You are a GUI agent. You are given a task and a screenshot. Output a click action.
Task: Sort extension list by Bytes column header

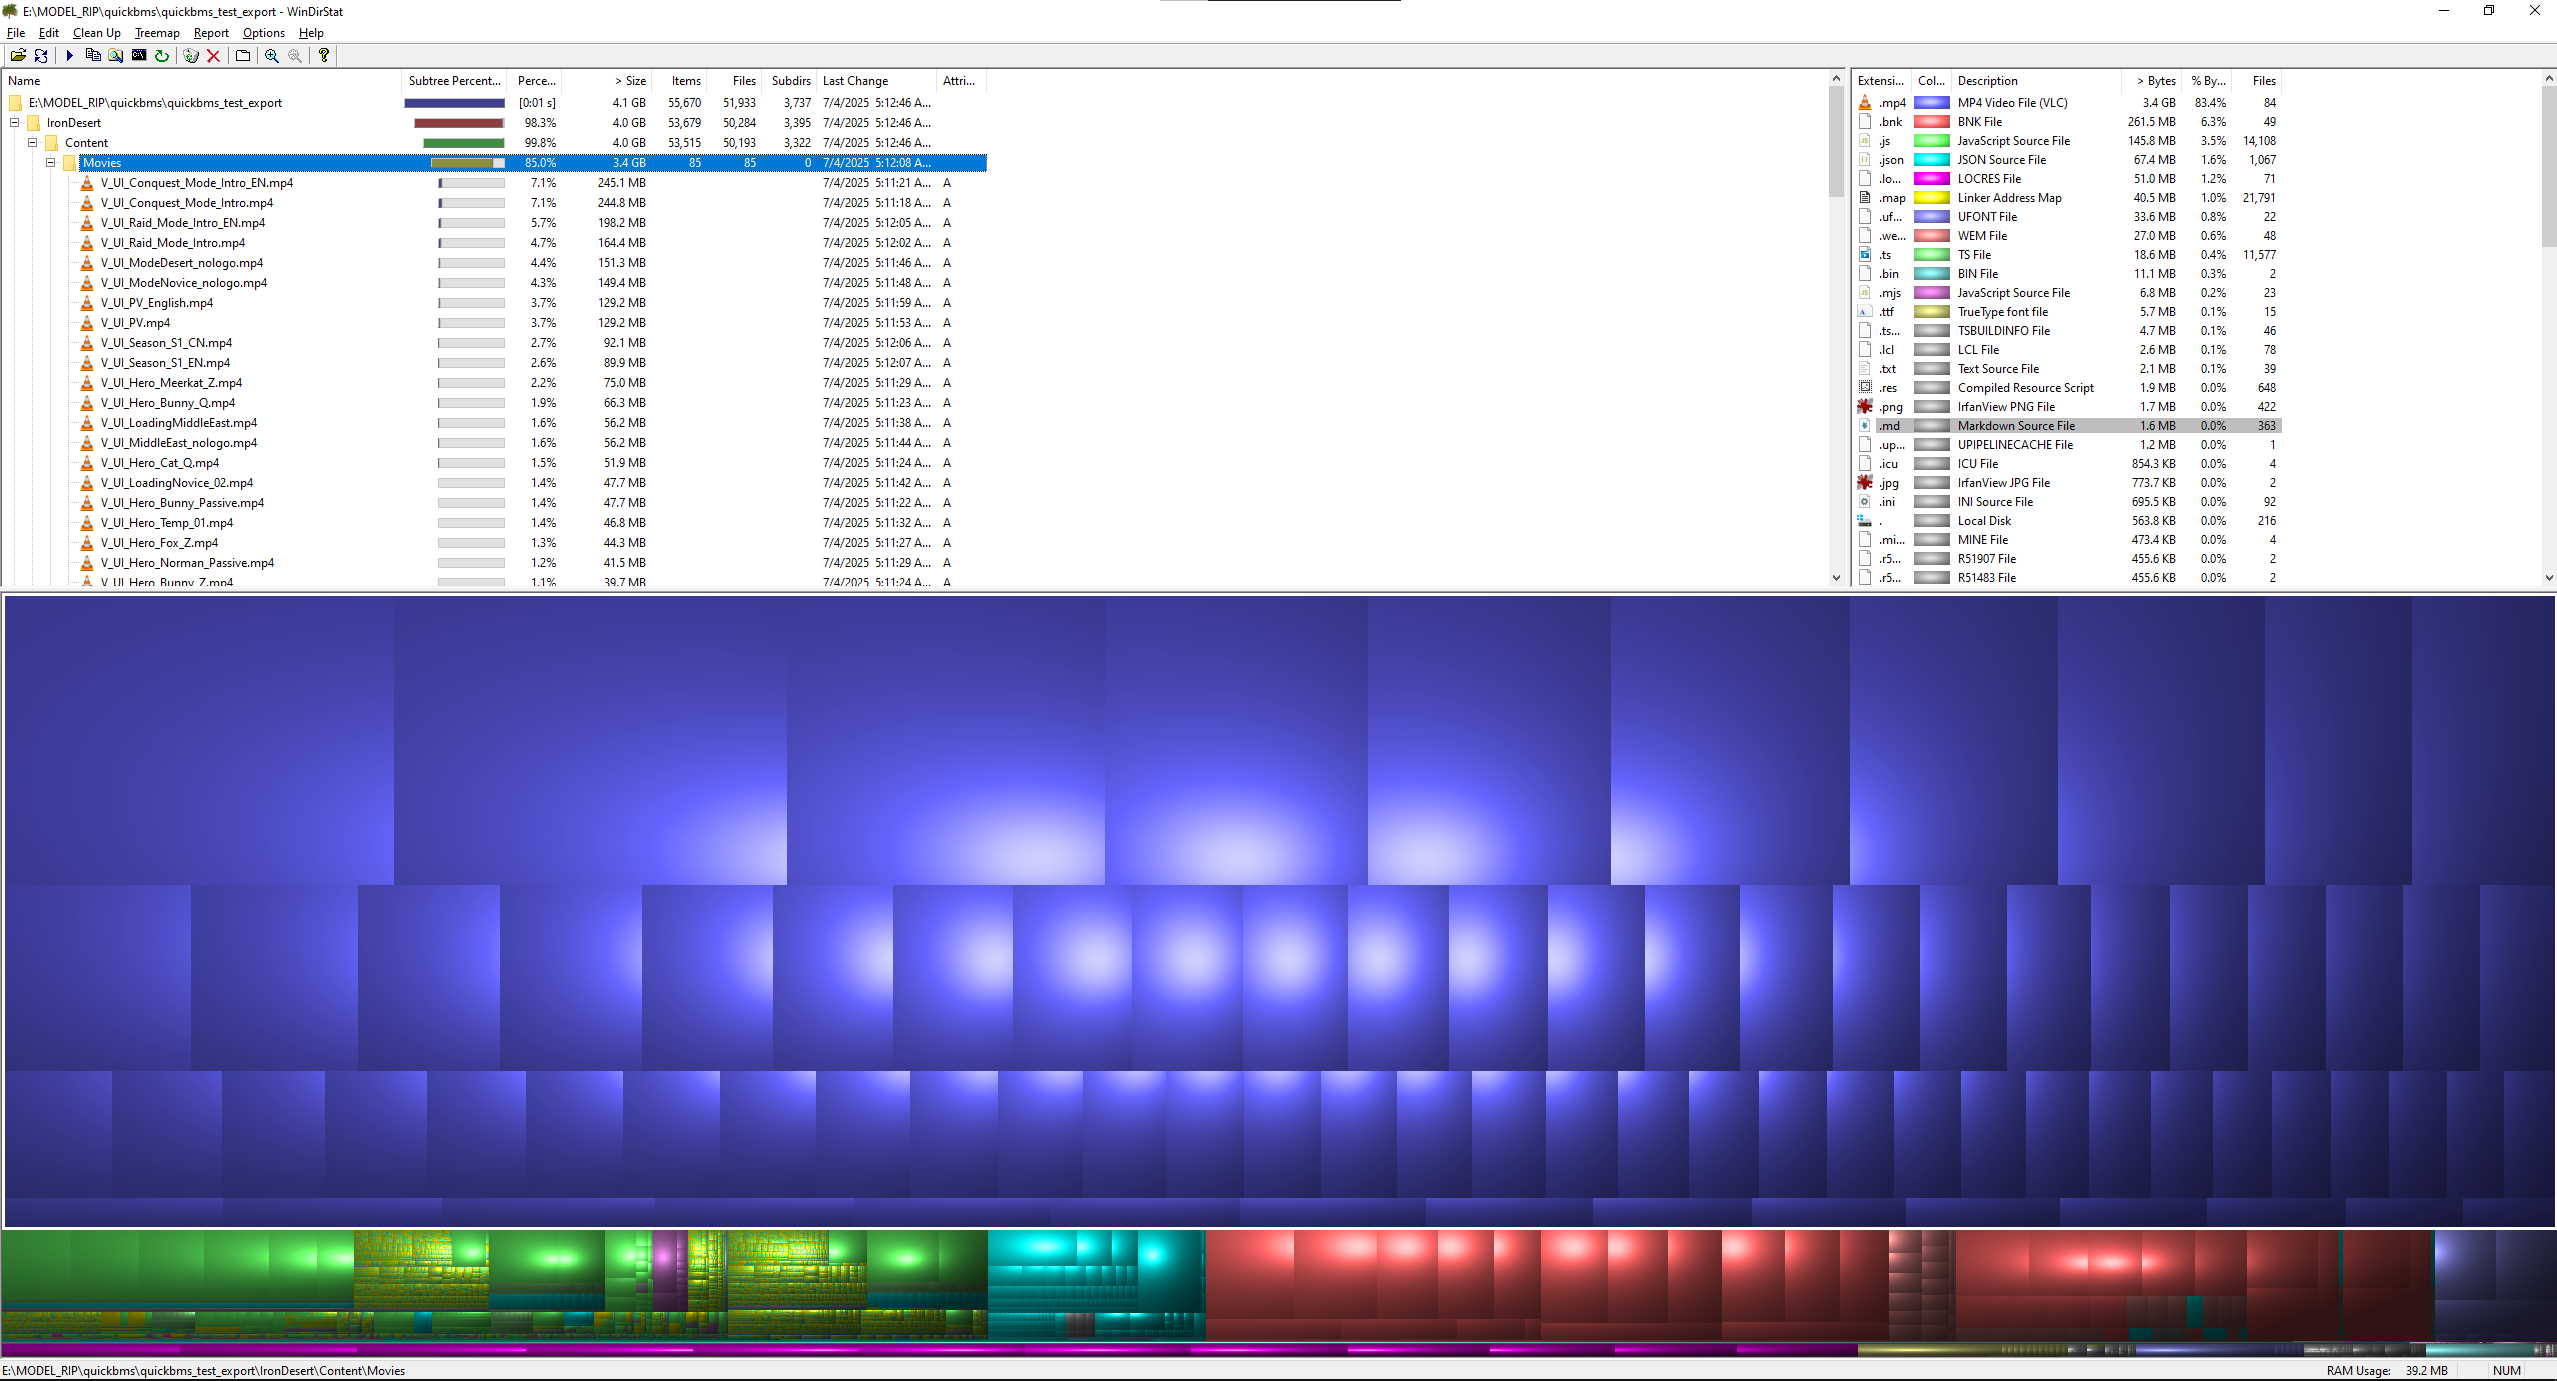click(2150, 81)
